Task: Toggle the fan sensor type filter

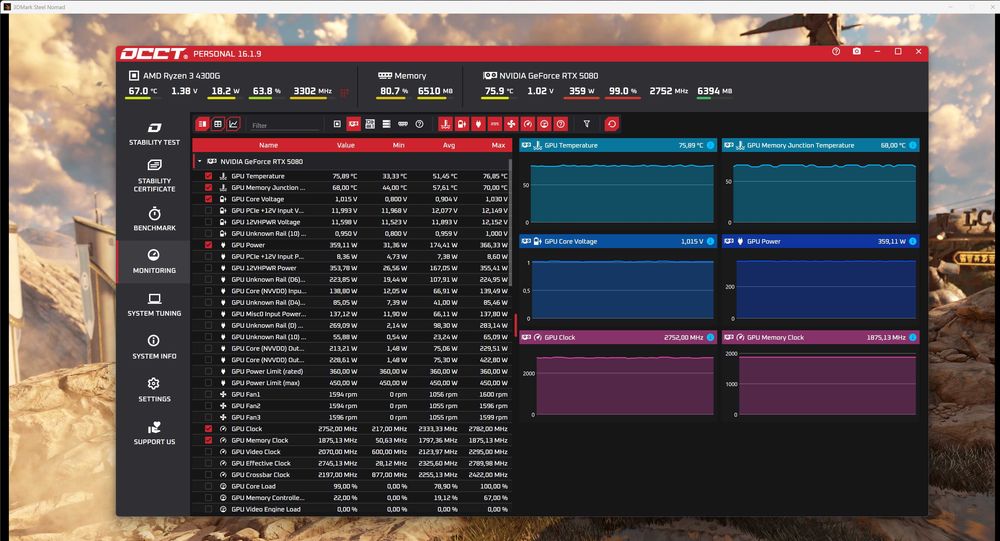Action: pyautogui.click(x=511, y=124)
